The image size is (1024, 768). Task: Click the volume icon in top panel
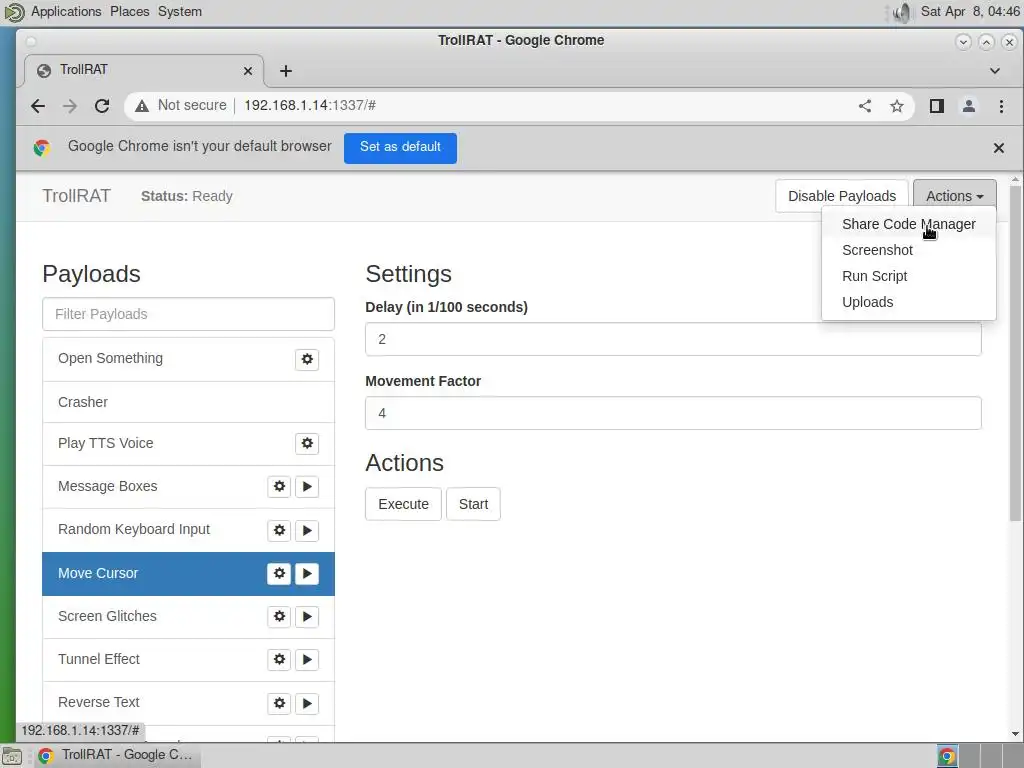click(x=902, y=12)
